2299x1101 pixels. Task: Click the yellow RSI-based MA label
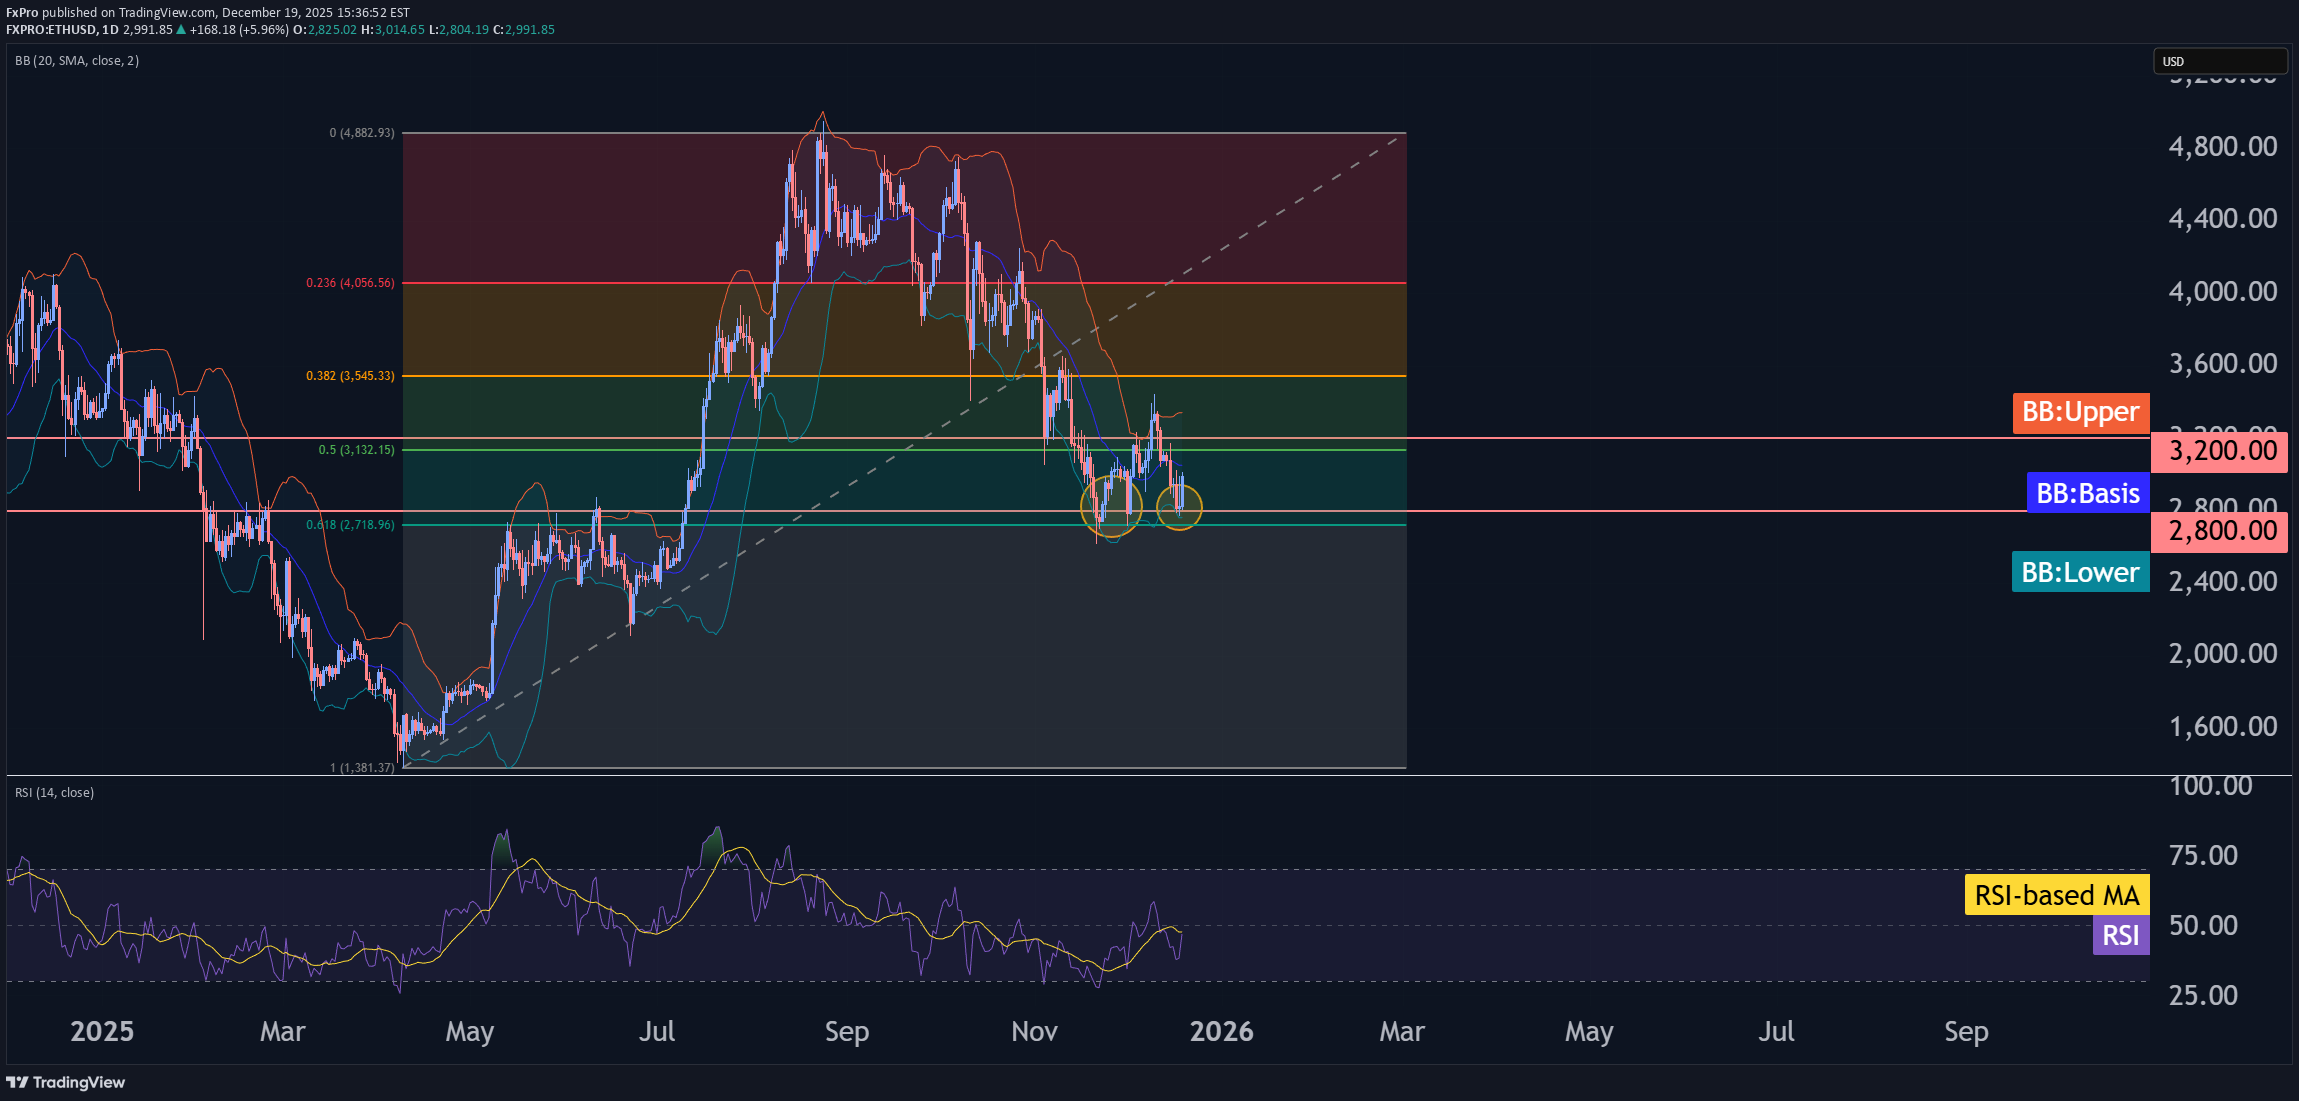[2056, 895]
